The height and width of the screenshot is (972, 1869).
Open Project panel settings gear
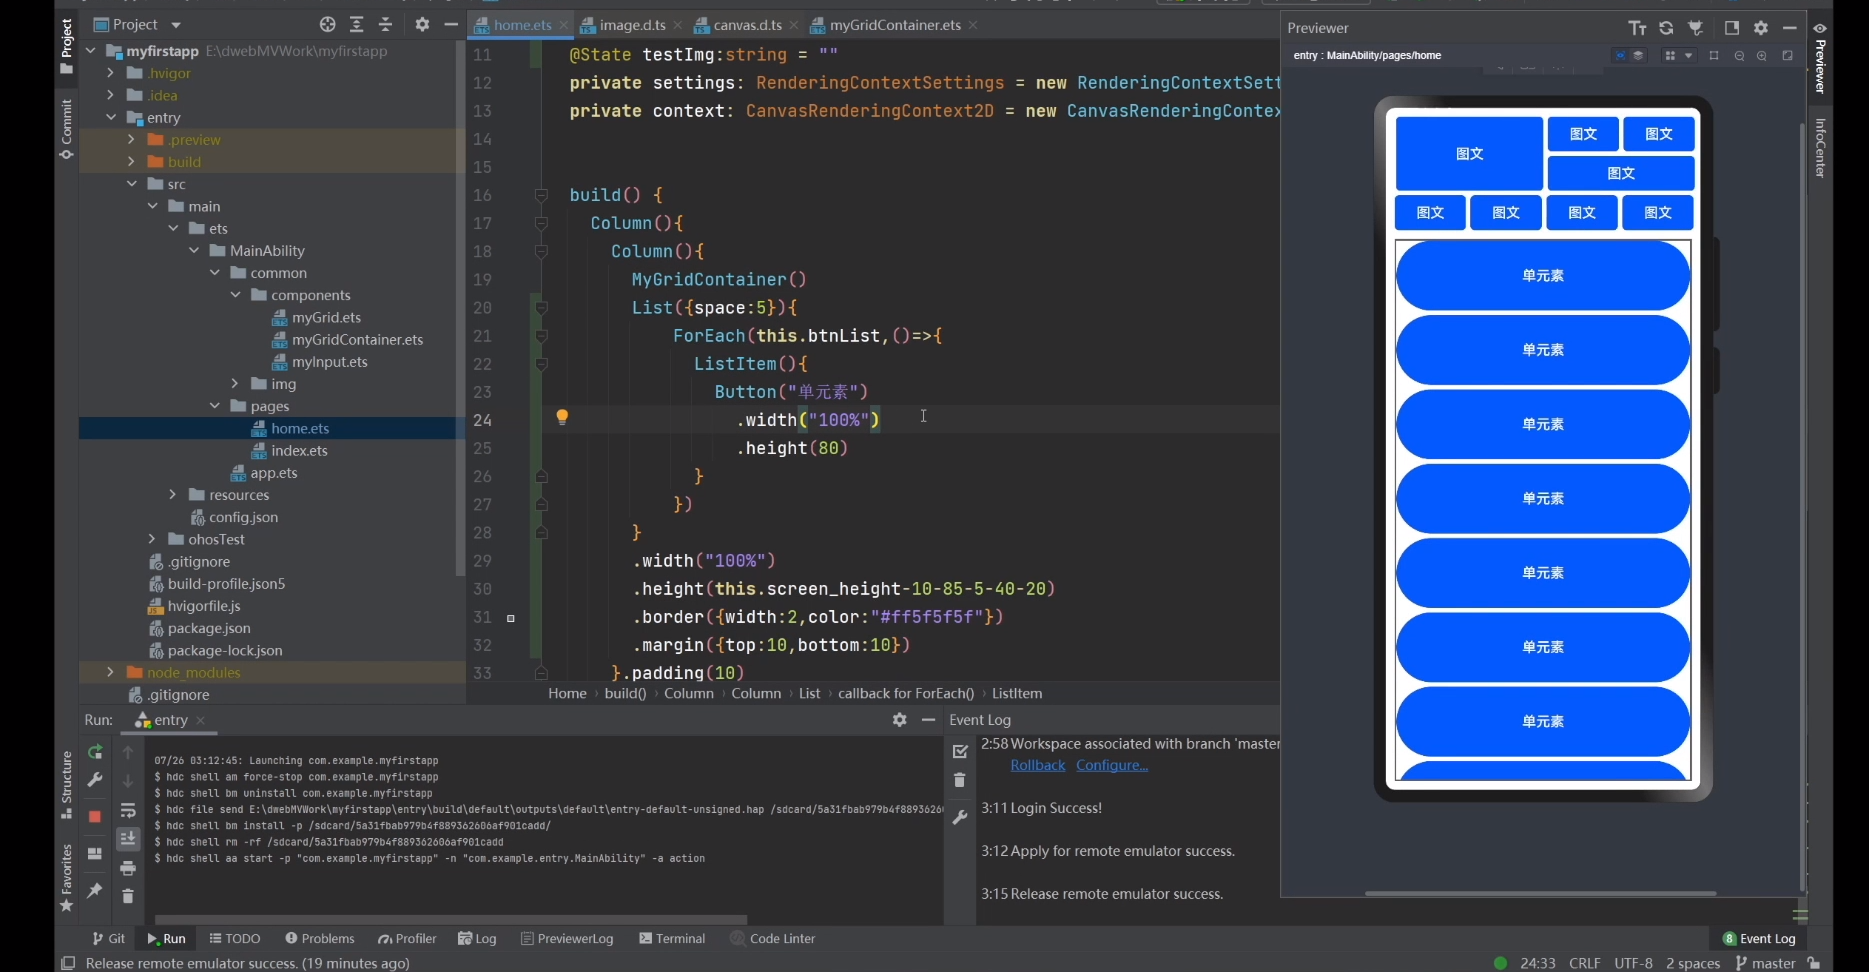pyautogui.click(x=422, y=24)
